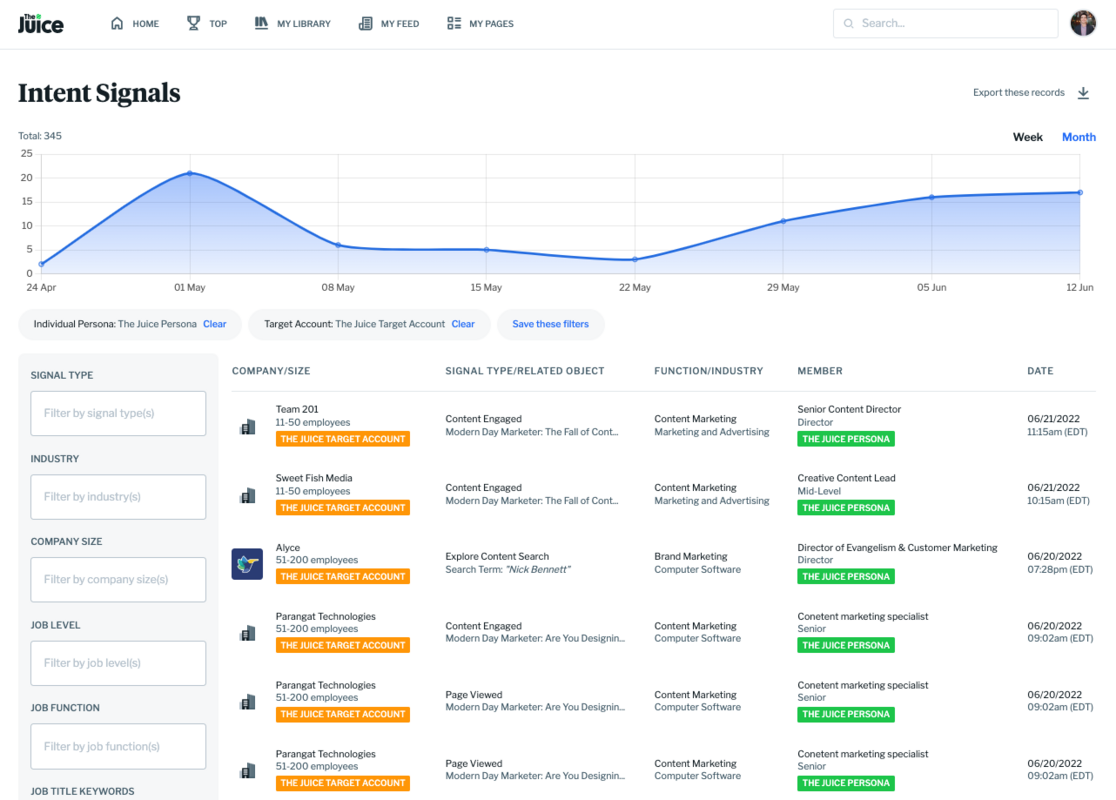
Task: Open the signal type filter dropdown
Action: (118, 413)
